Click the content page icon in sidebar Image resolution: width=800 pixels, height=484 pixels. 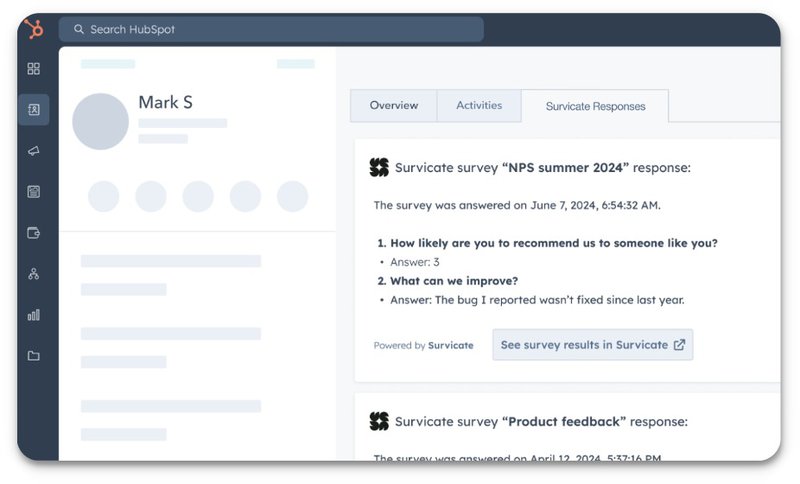34,191
